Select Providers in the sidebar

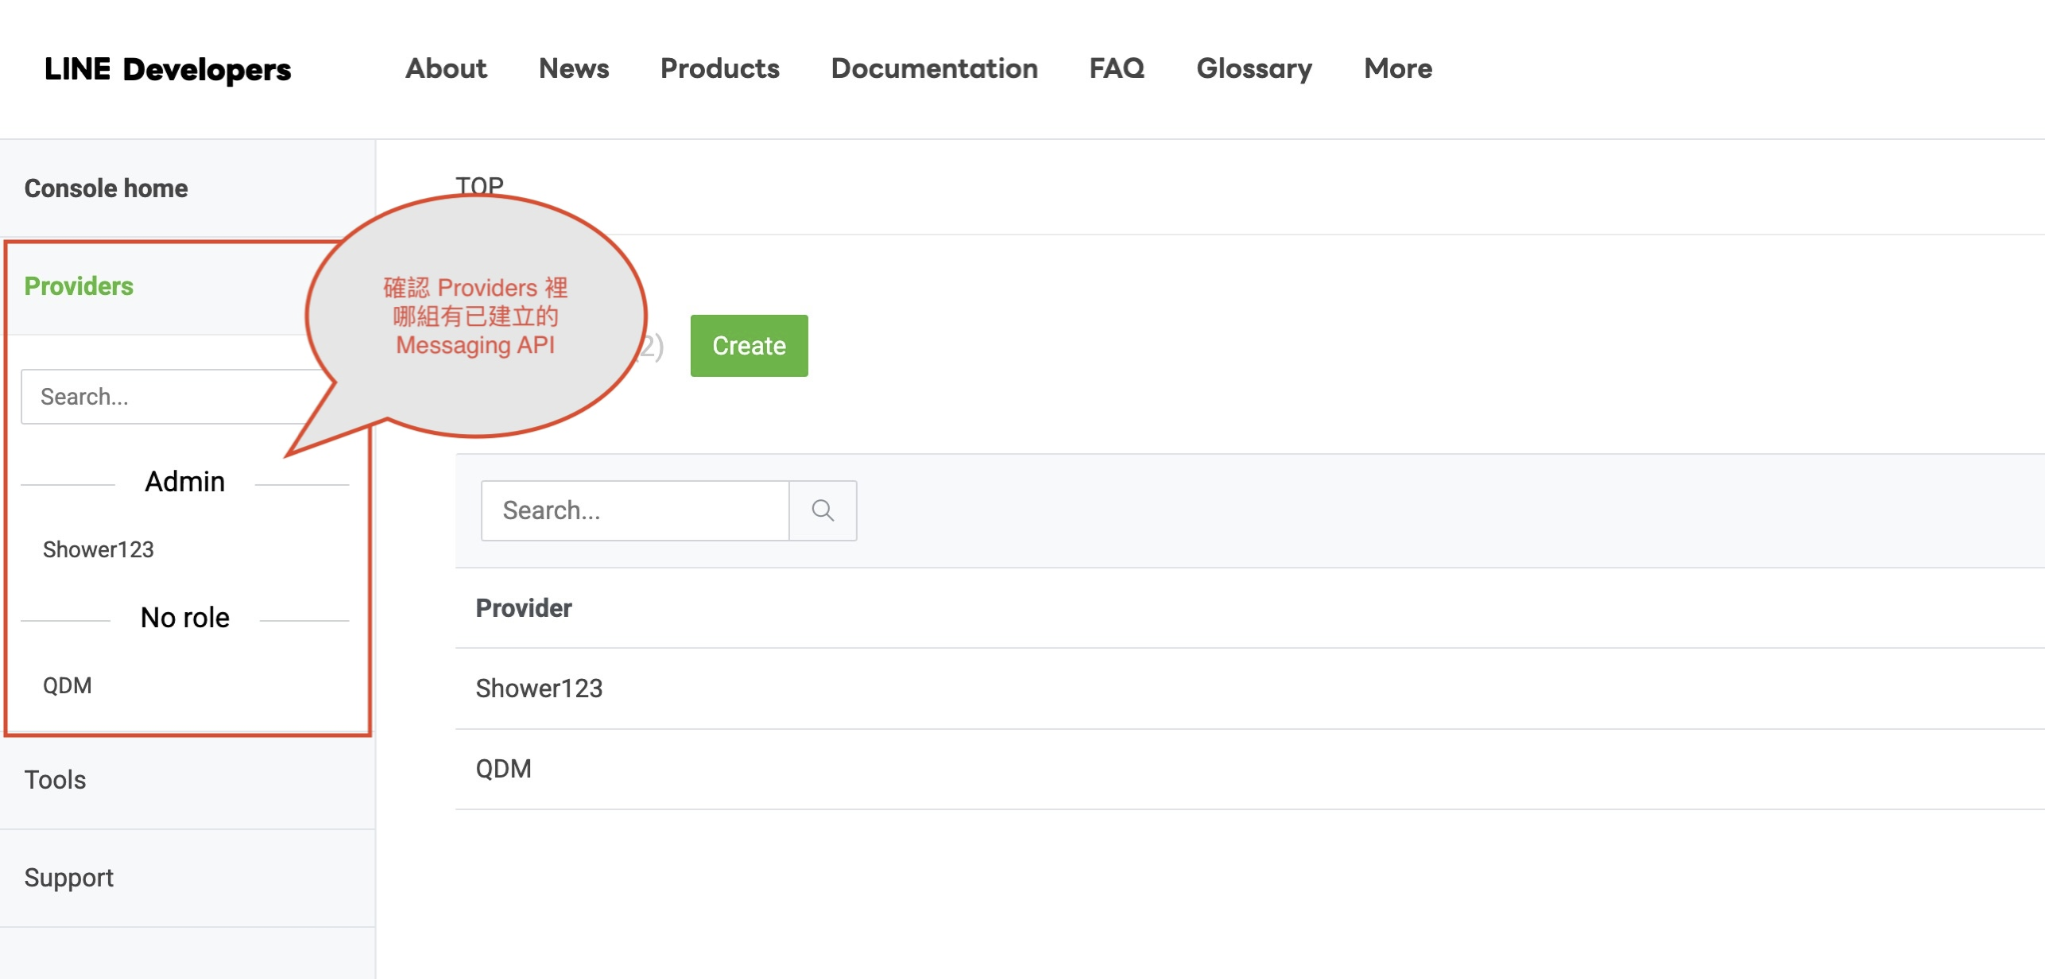pos(79,286)
